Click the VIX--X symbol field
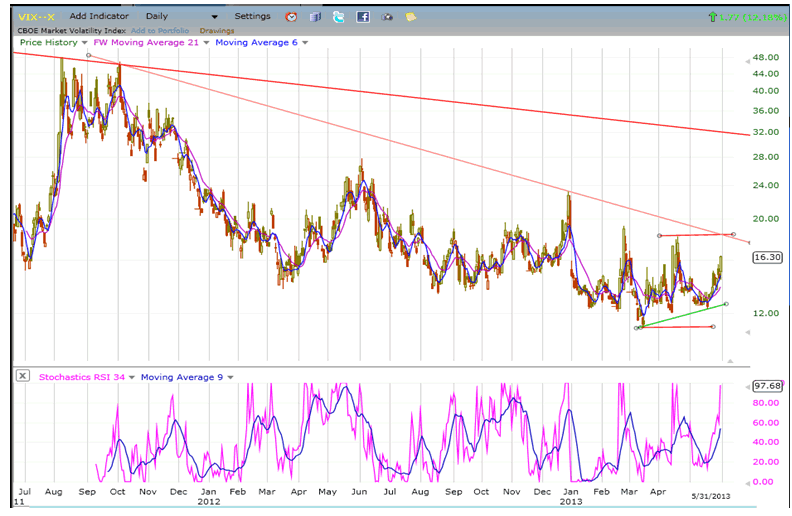The width and height of the screenshot is (792, 516). tap(33, 17)
